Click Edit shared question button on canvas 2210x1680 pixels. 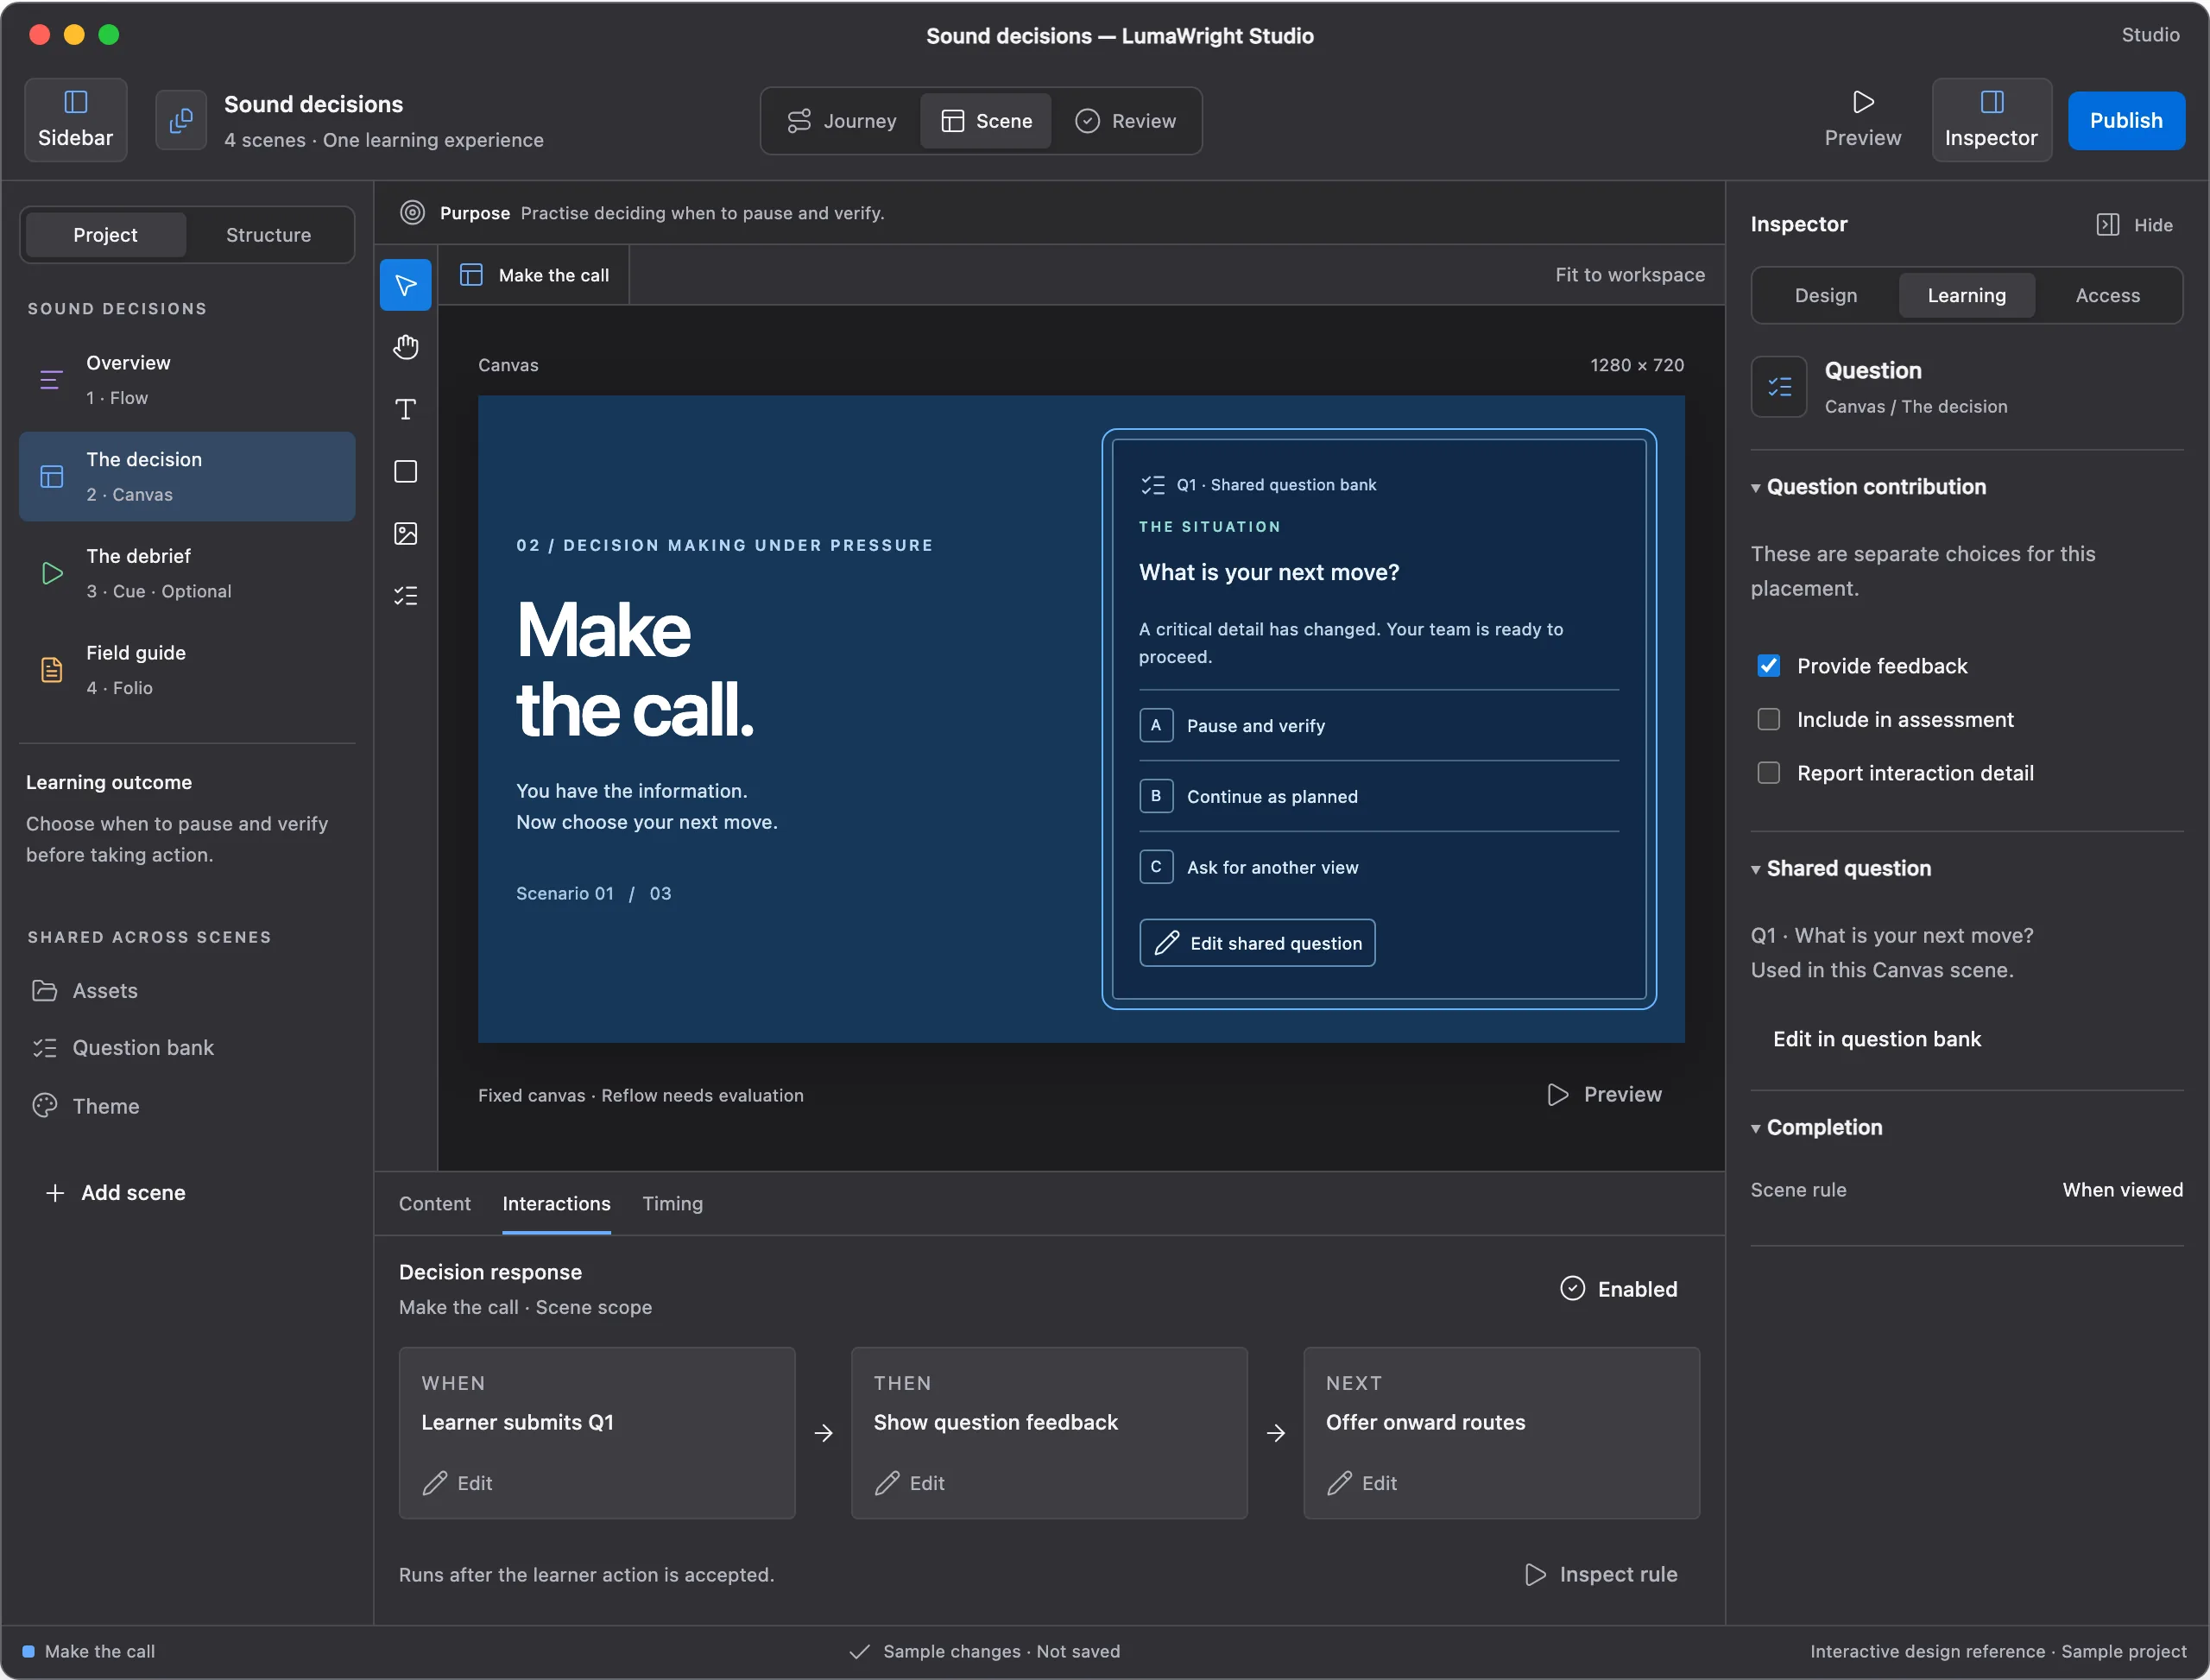point(1257,942)
